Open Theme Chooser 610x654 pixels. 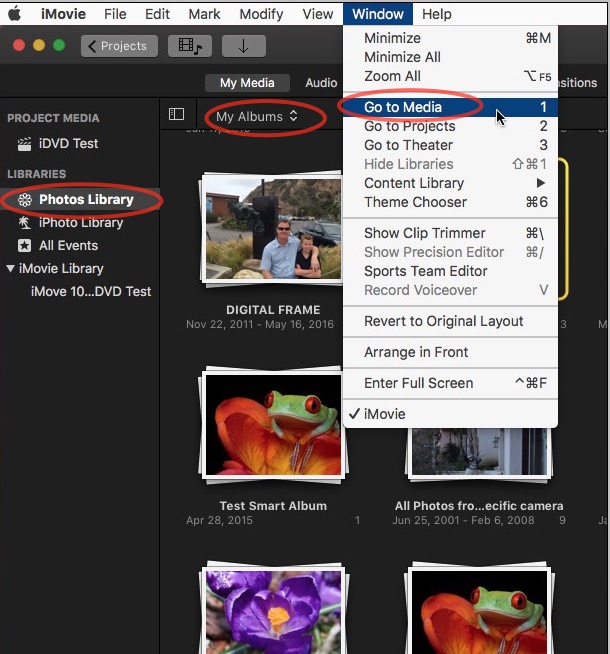[x=450, y=202]
